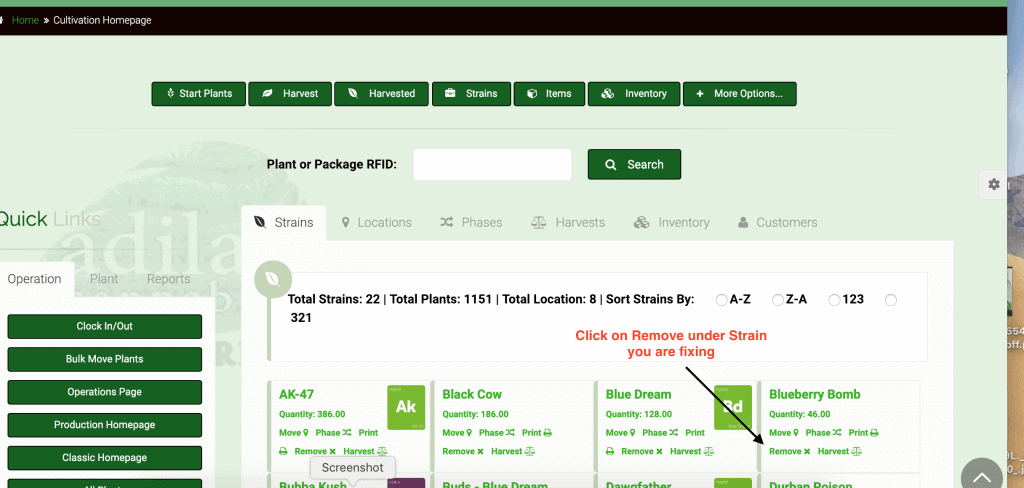Click Phase shuffle icon on Blue Dream card

(673, 432)
